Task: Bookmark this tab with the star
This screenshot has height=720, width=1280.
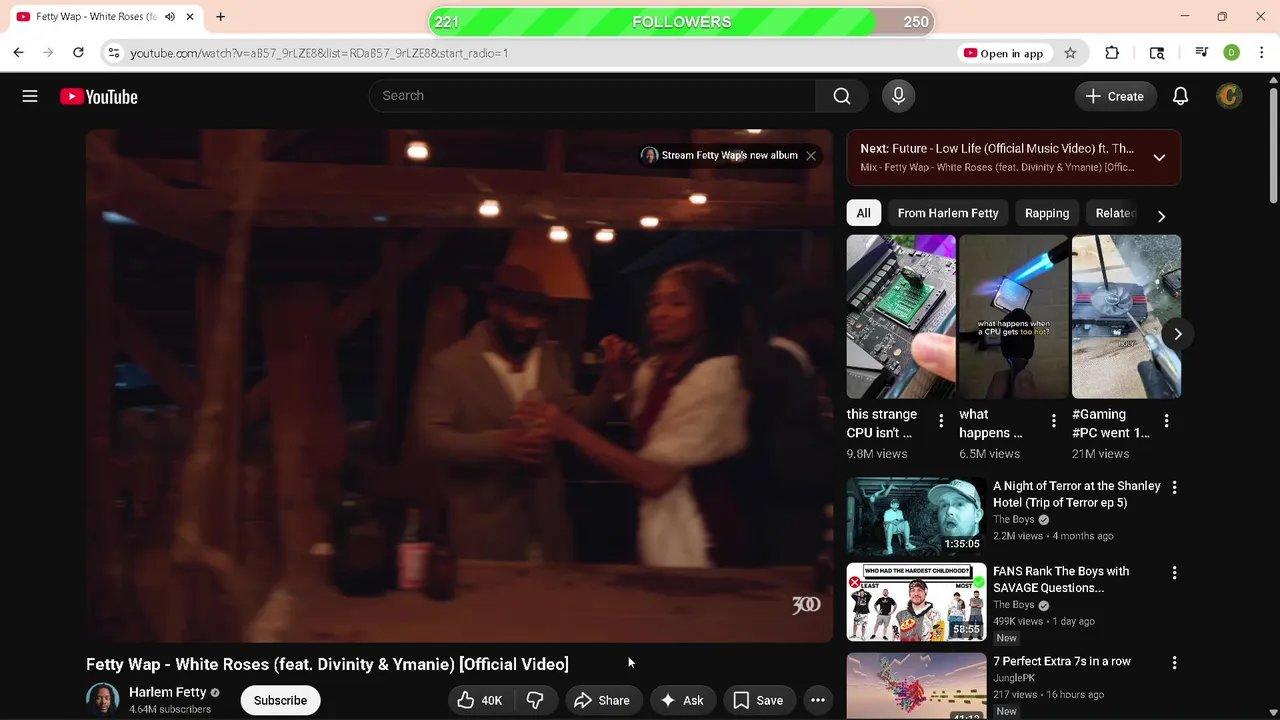Action: (1070, 53)
